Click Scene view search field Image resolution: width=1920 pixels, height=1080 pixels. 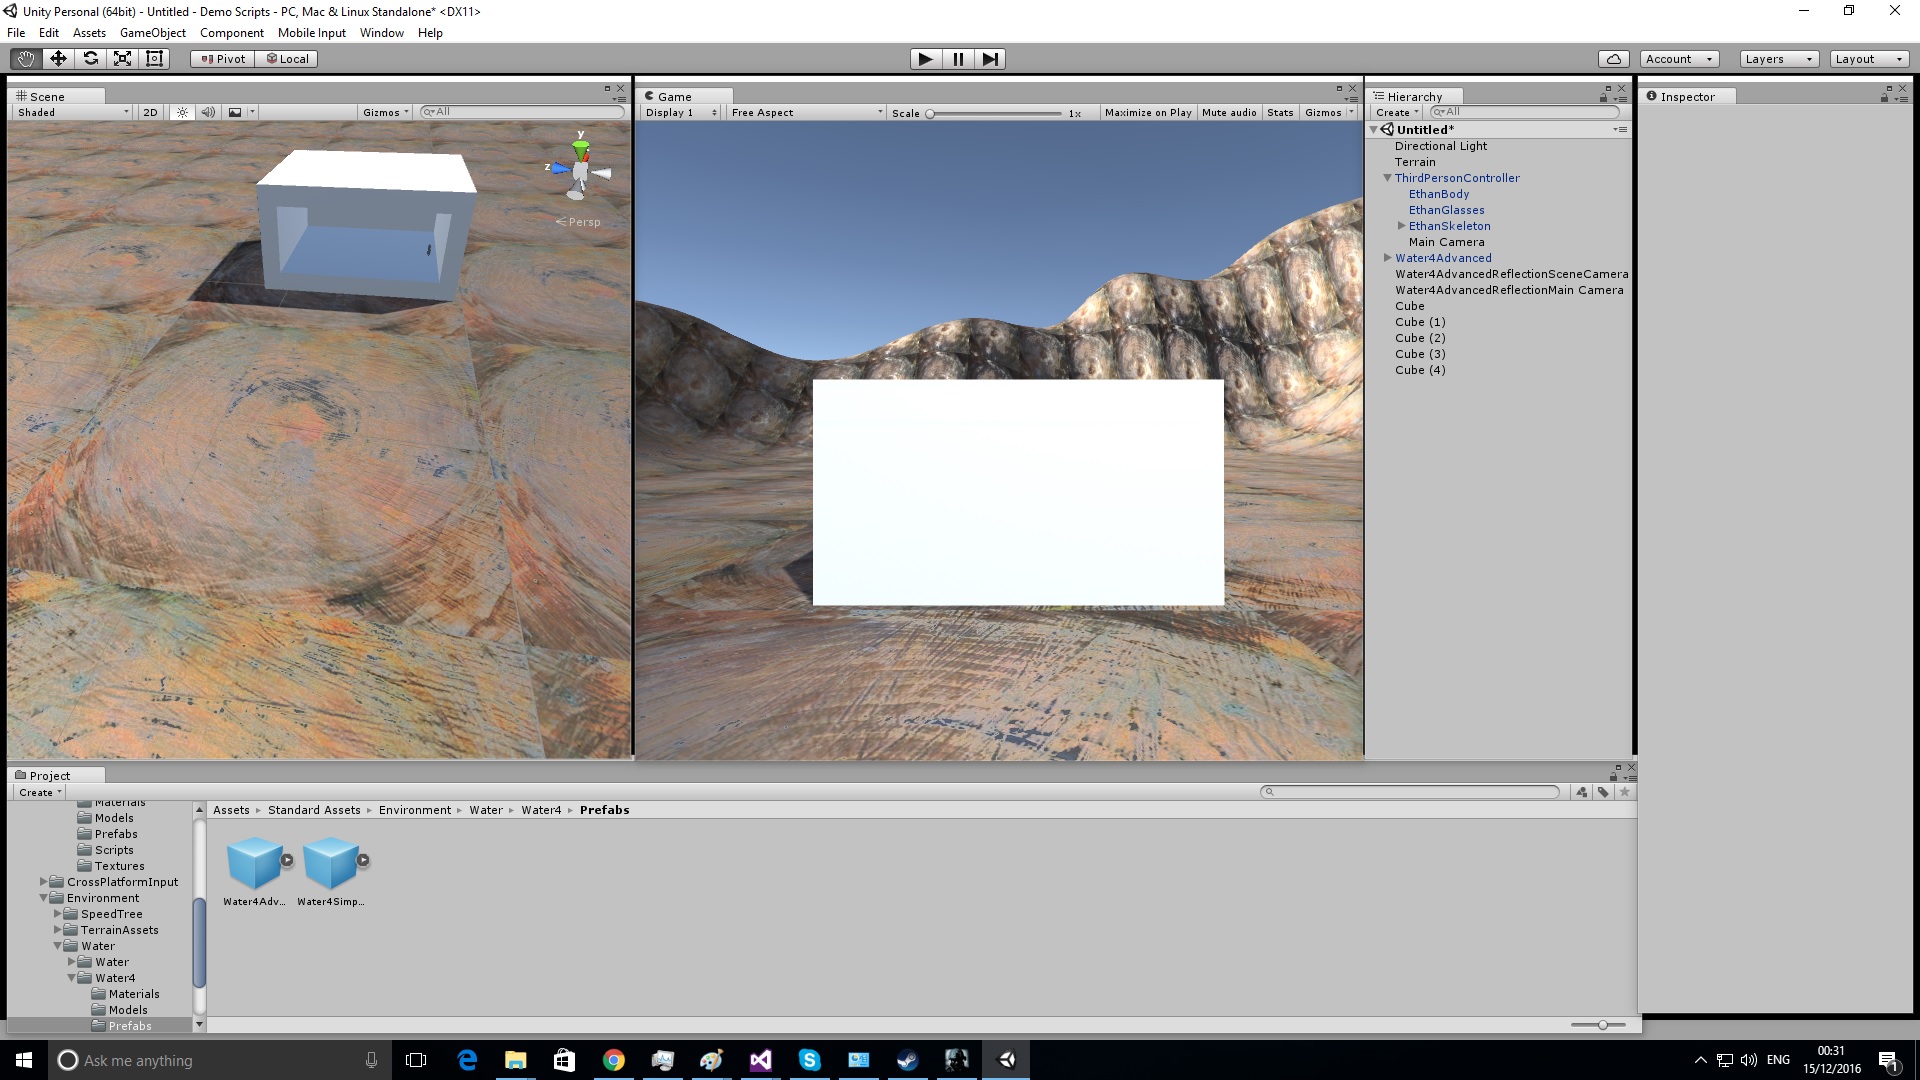pos(522,112)
